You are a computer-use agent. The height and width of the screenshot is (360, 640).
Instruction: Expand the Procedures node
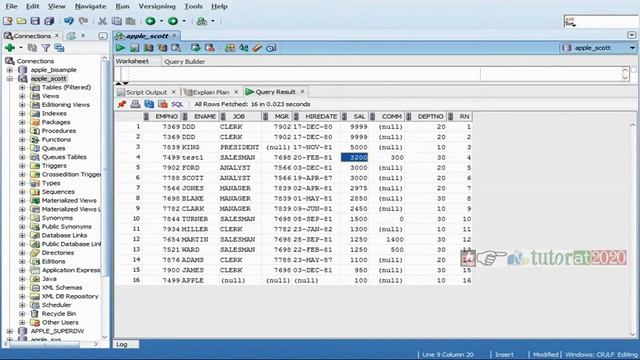(22, 131)
